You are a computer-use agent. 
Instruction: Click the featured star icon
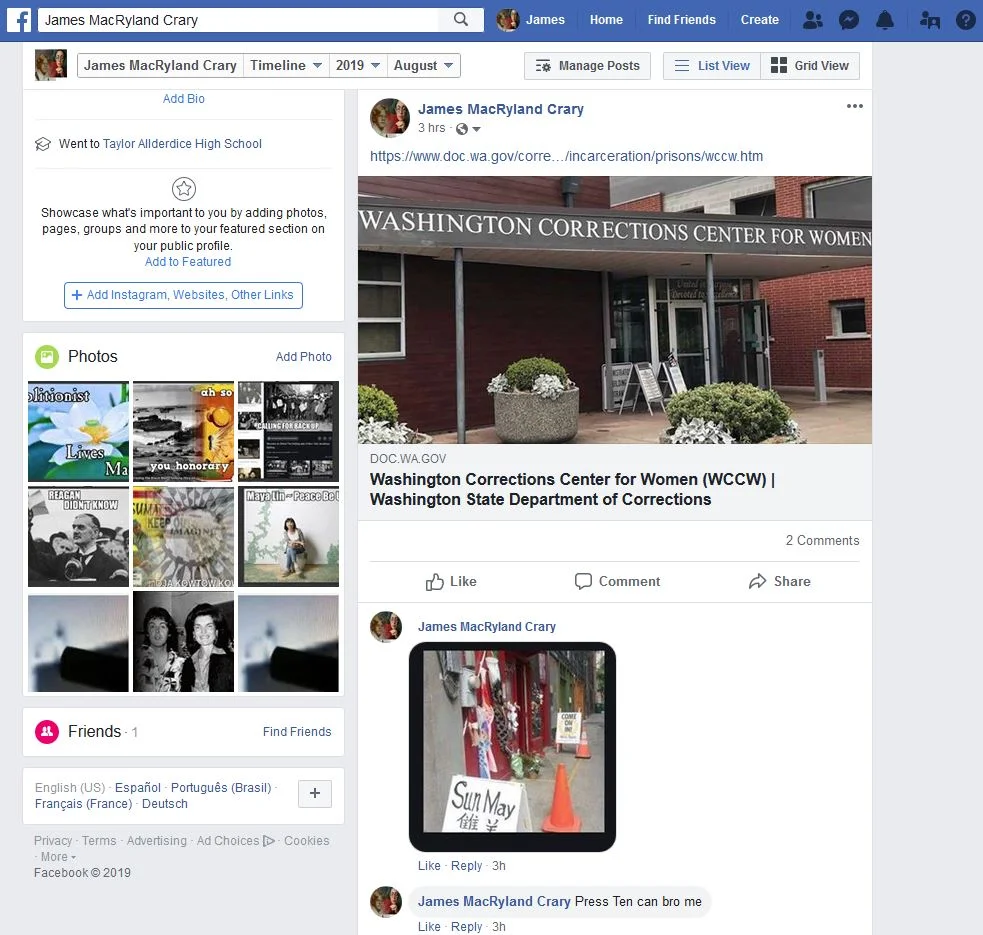(x=184, y=188)
